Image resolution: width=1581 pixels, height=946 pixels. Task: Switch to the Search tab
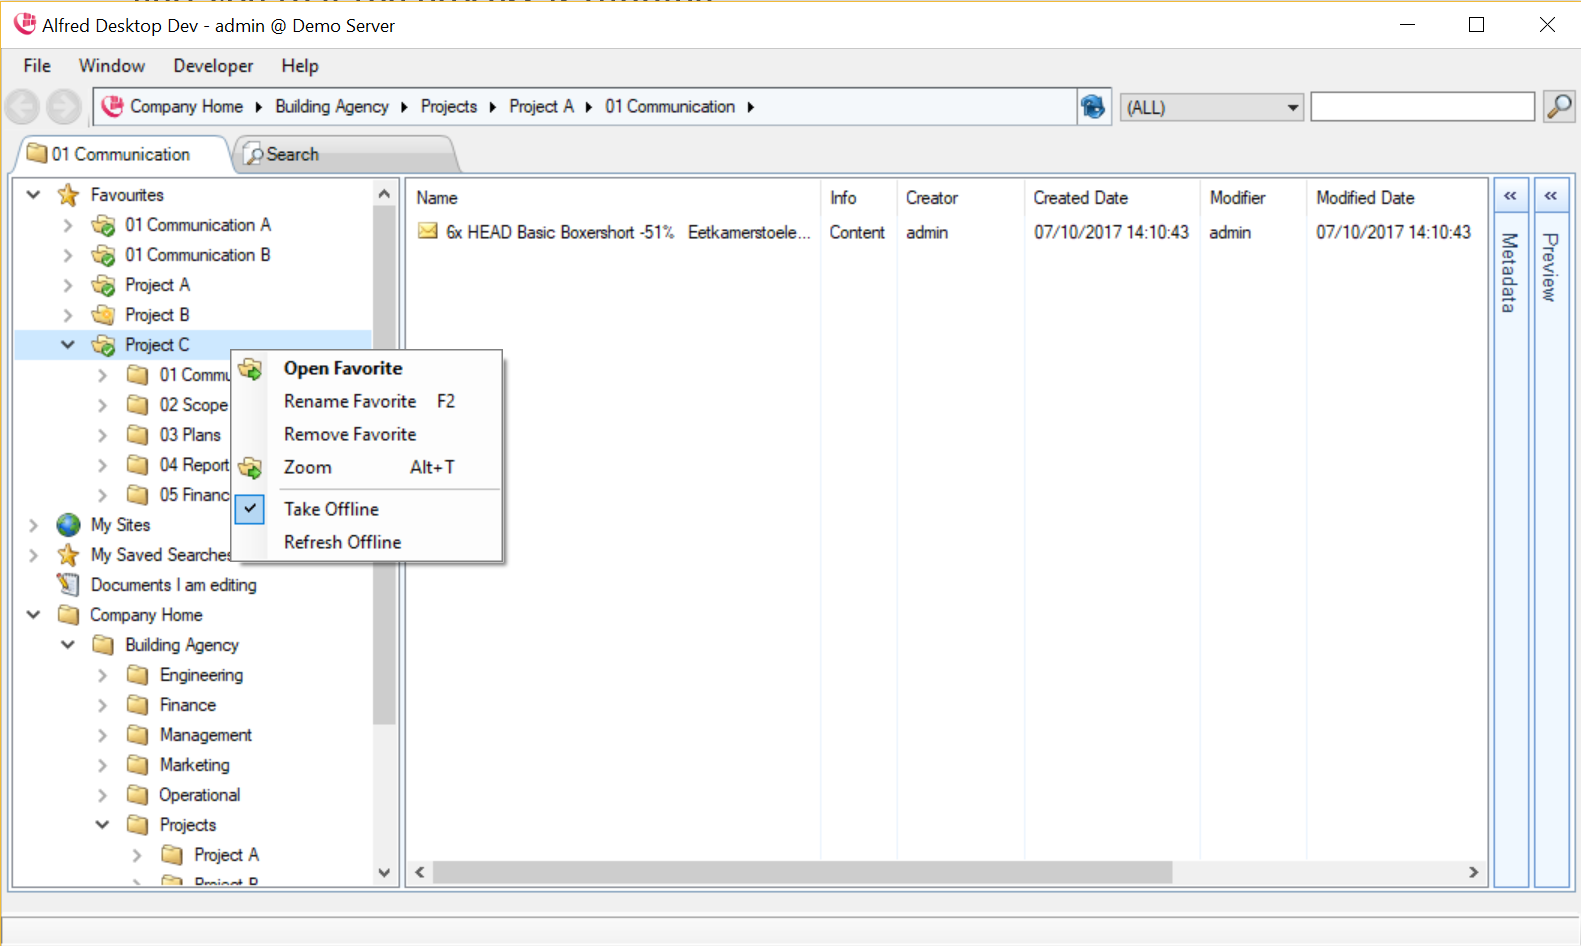[x=292, y=155]
